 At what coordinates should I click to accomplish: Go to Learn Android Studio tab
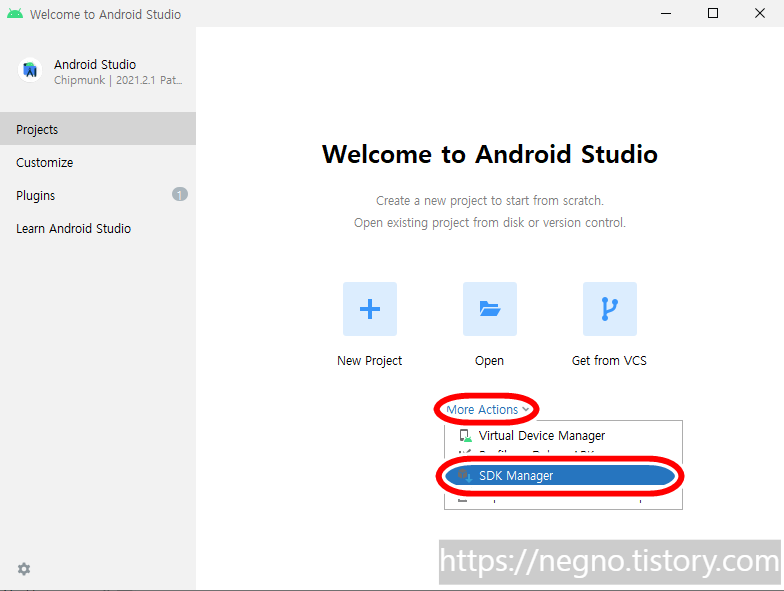coord(98,228)
